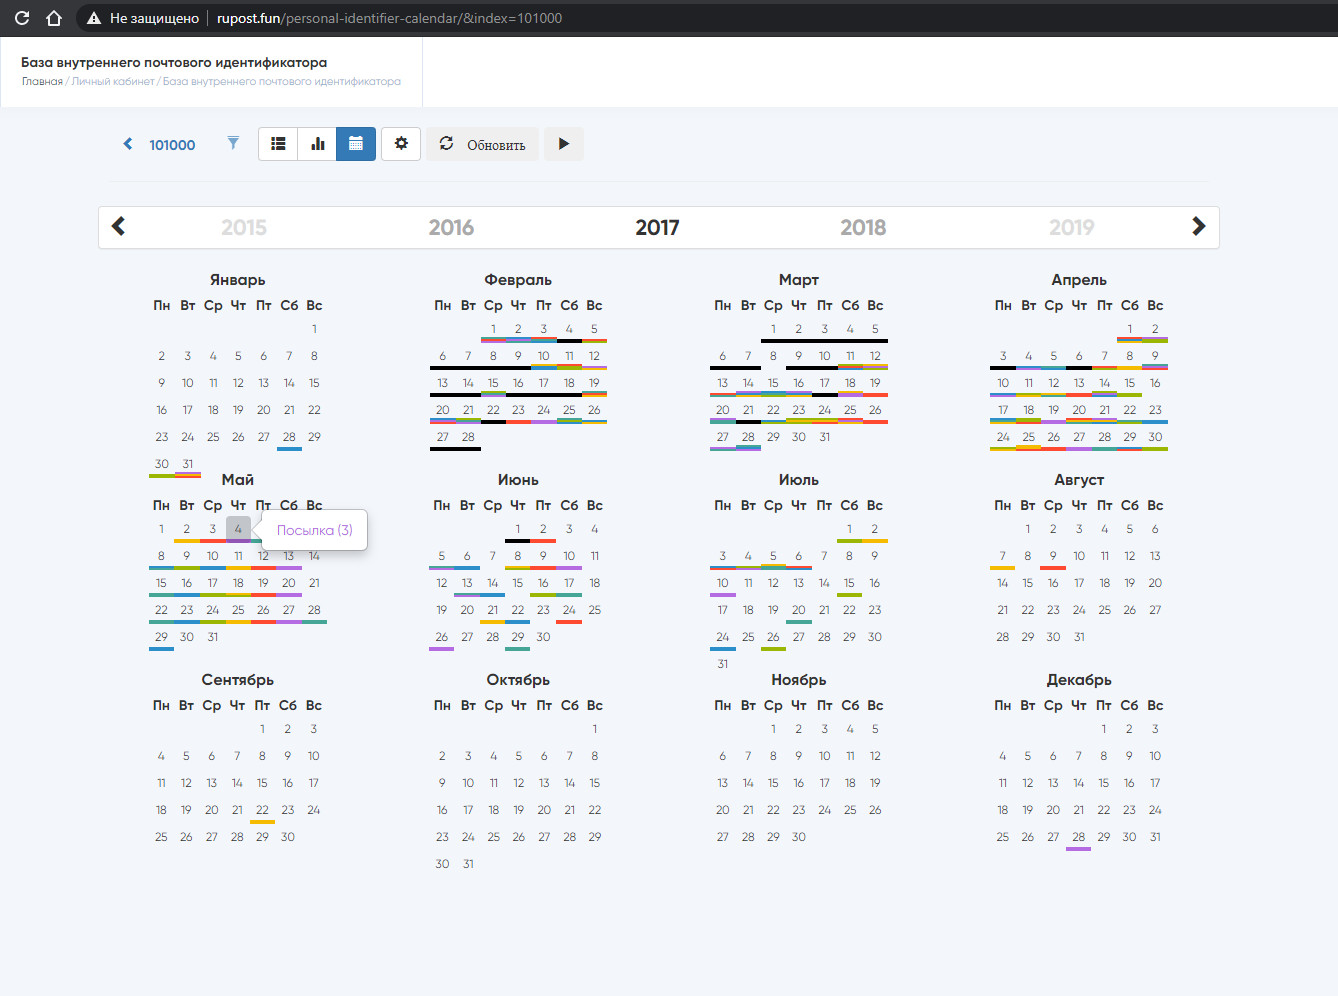The width and height of the screenshot is (1338, 996).
Task: Click the 101000 index link
Action: (x=172, y=145)
